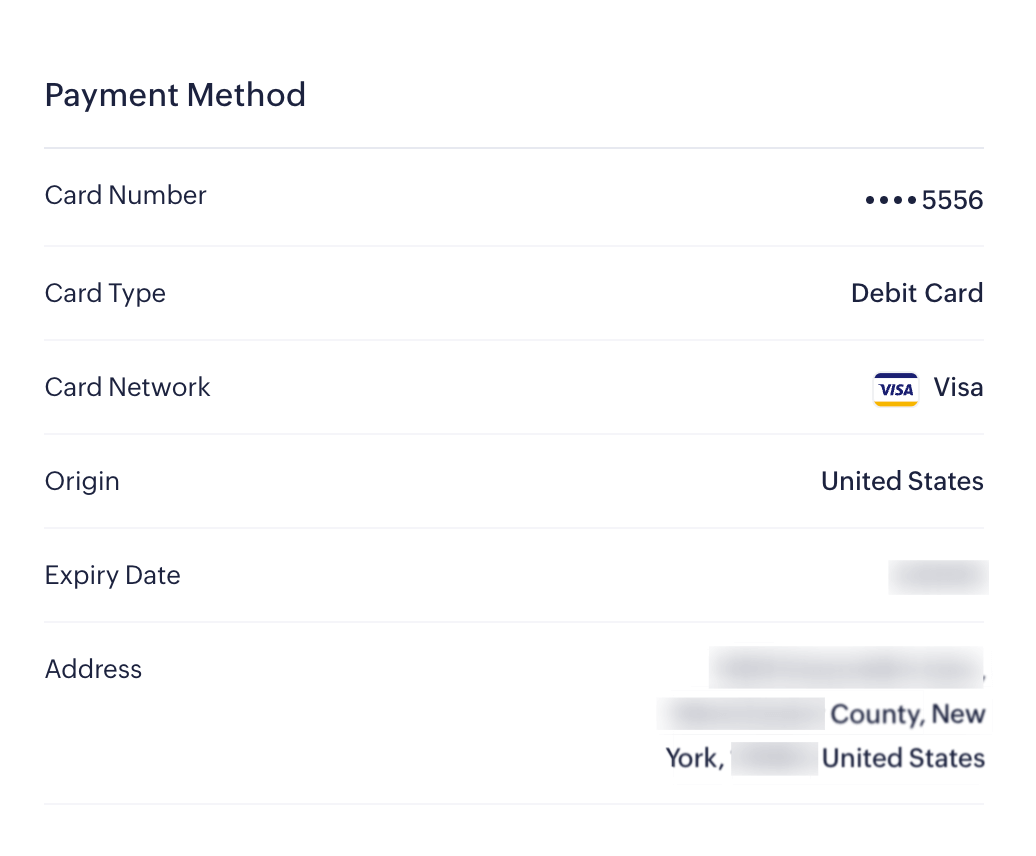Viewport: 1036px width, 856px height.
Task: Click the Debit Card value
Action: pyautogui.click(x=917, y=293)
